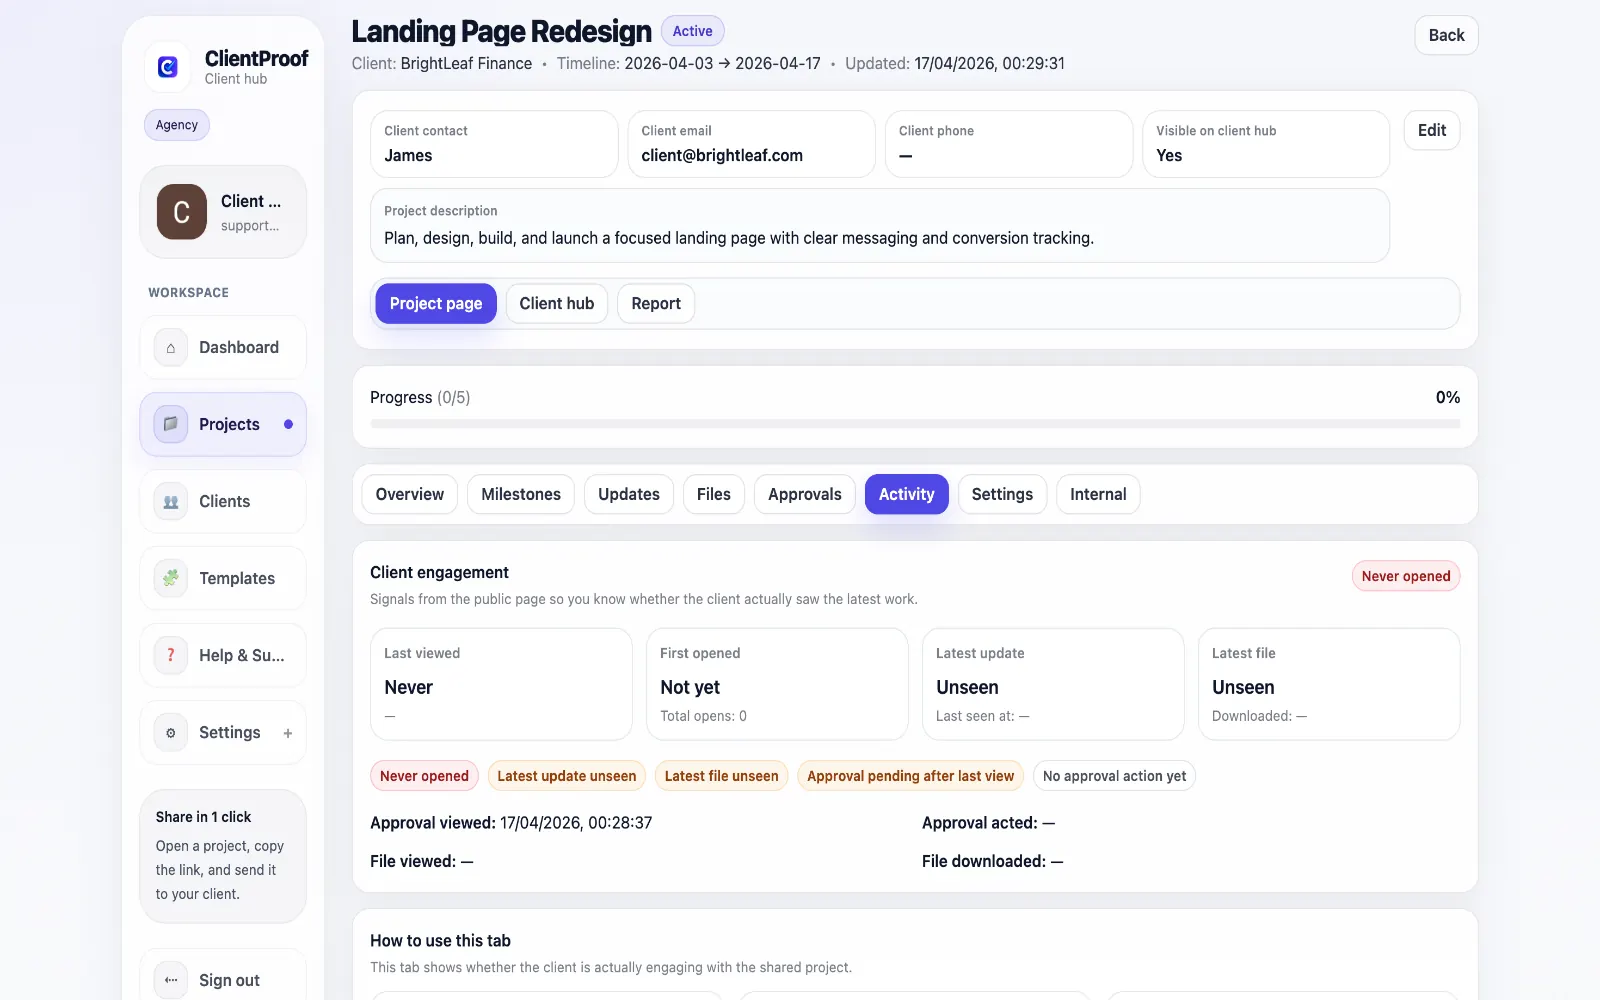Click the project progress bar
1600x1000 pixels.
[x=915, y=424]
